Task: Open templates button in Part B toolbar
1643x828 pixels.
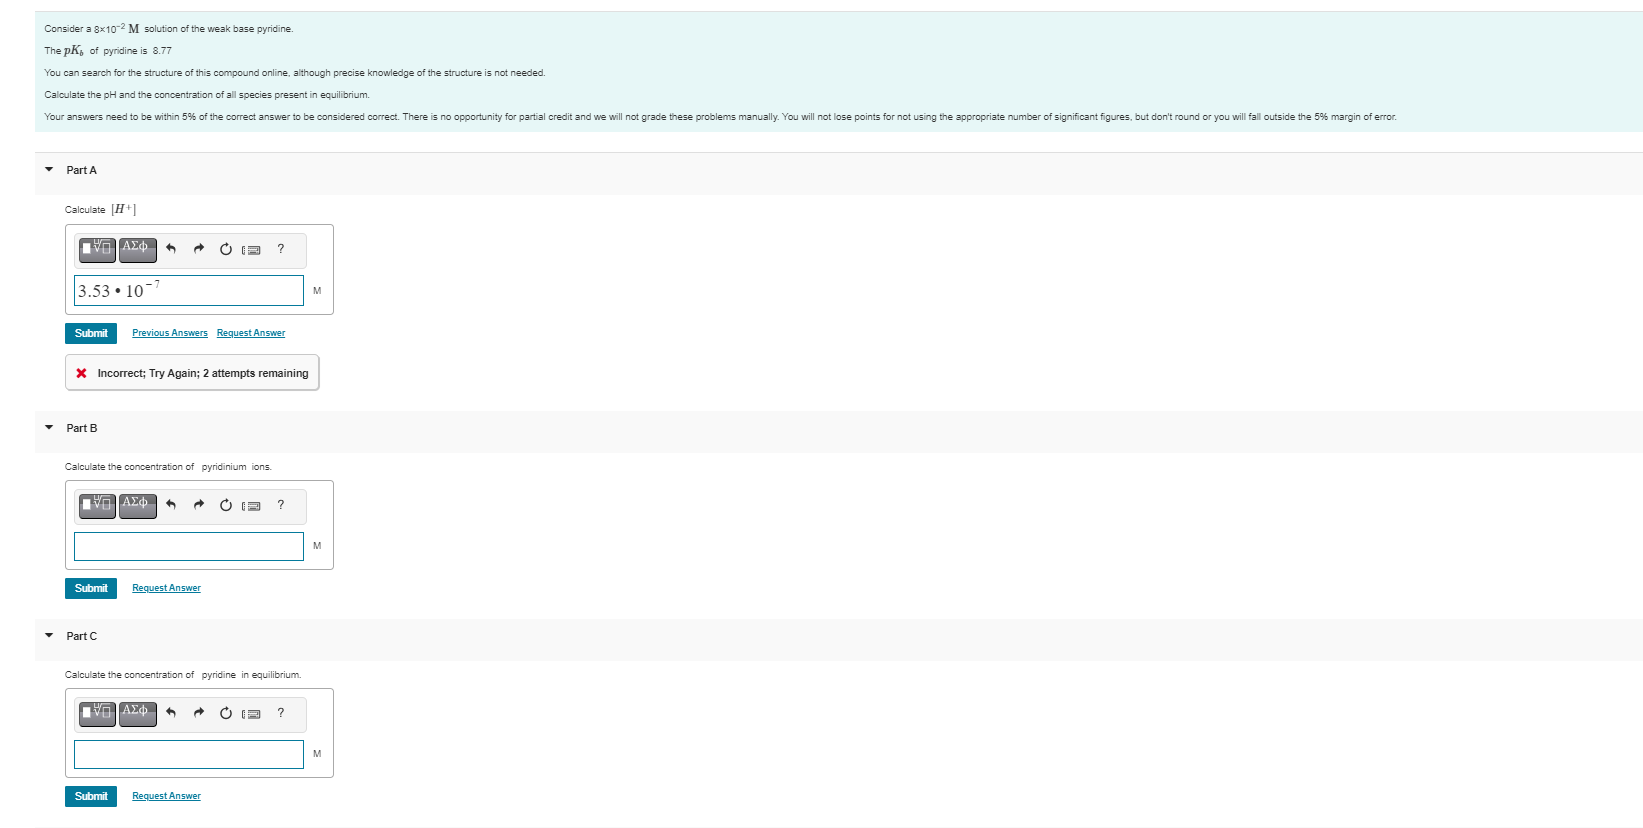Action: point(98,505)
